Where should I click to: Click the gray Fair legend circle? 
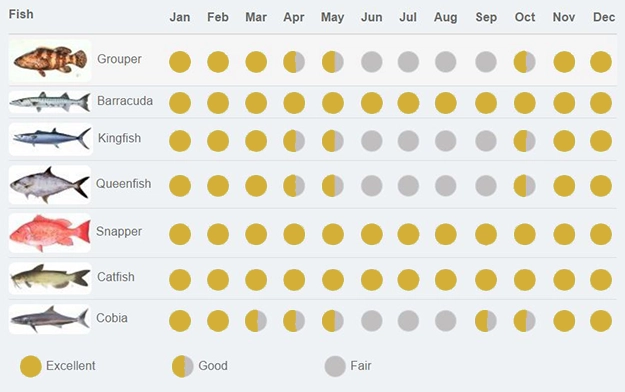point(335,366)
